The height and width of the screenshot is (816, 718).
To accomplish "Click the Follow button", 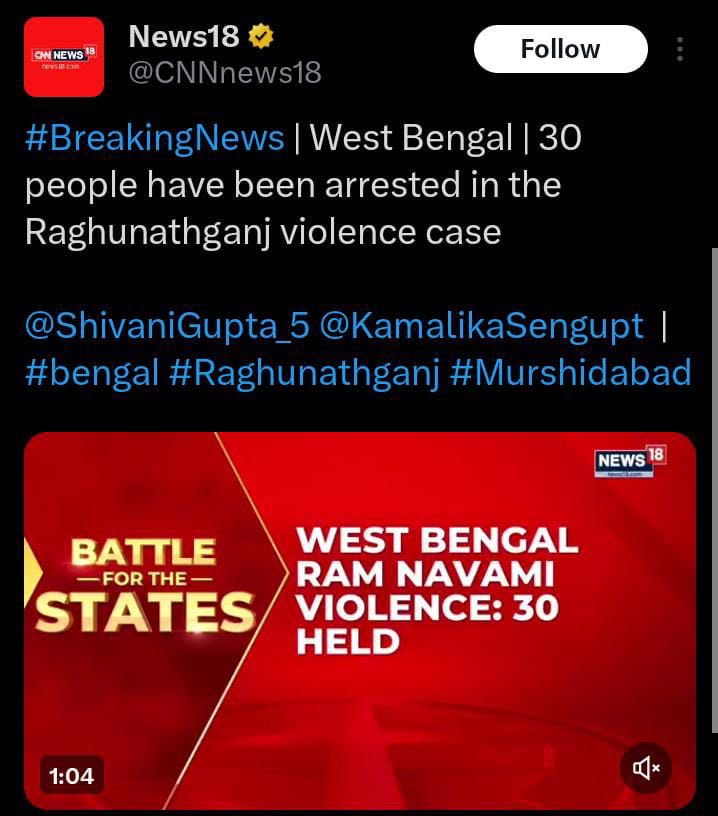I will pyautogui.click(x=560, y=49).
